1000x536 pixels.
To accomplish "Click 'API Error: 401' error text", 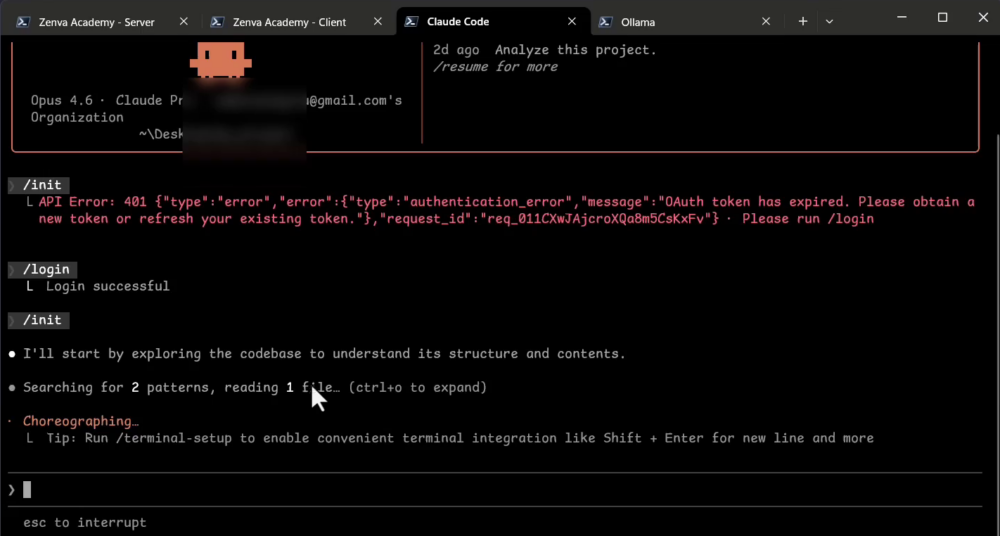I will 94,202.
